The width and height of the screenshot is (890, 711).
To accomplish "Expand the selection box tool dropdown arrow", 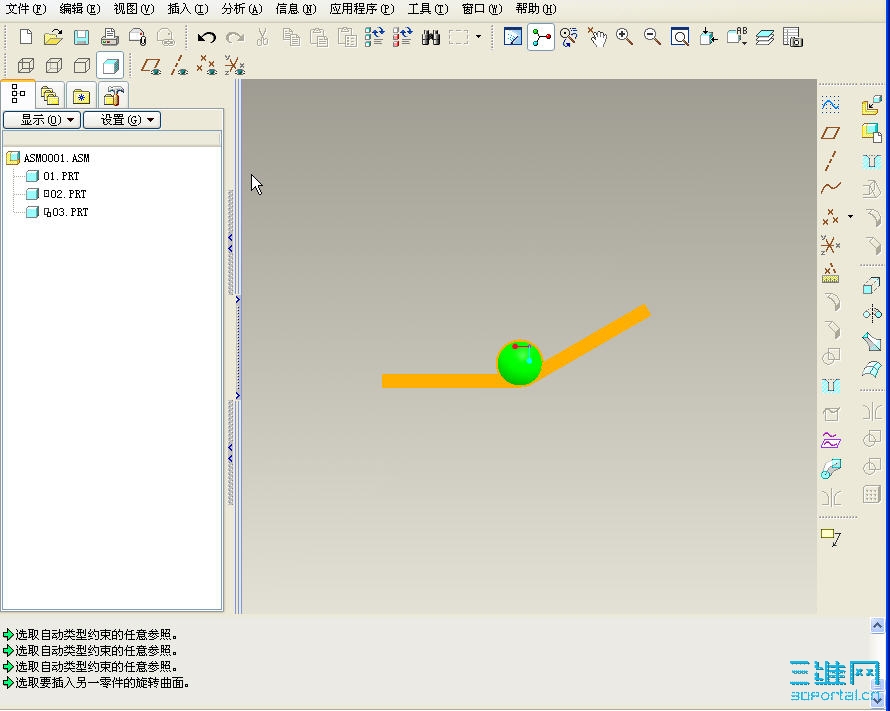I will tap(478, 37).
